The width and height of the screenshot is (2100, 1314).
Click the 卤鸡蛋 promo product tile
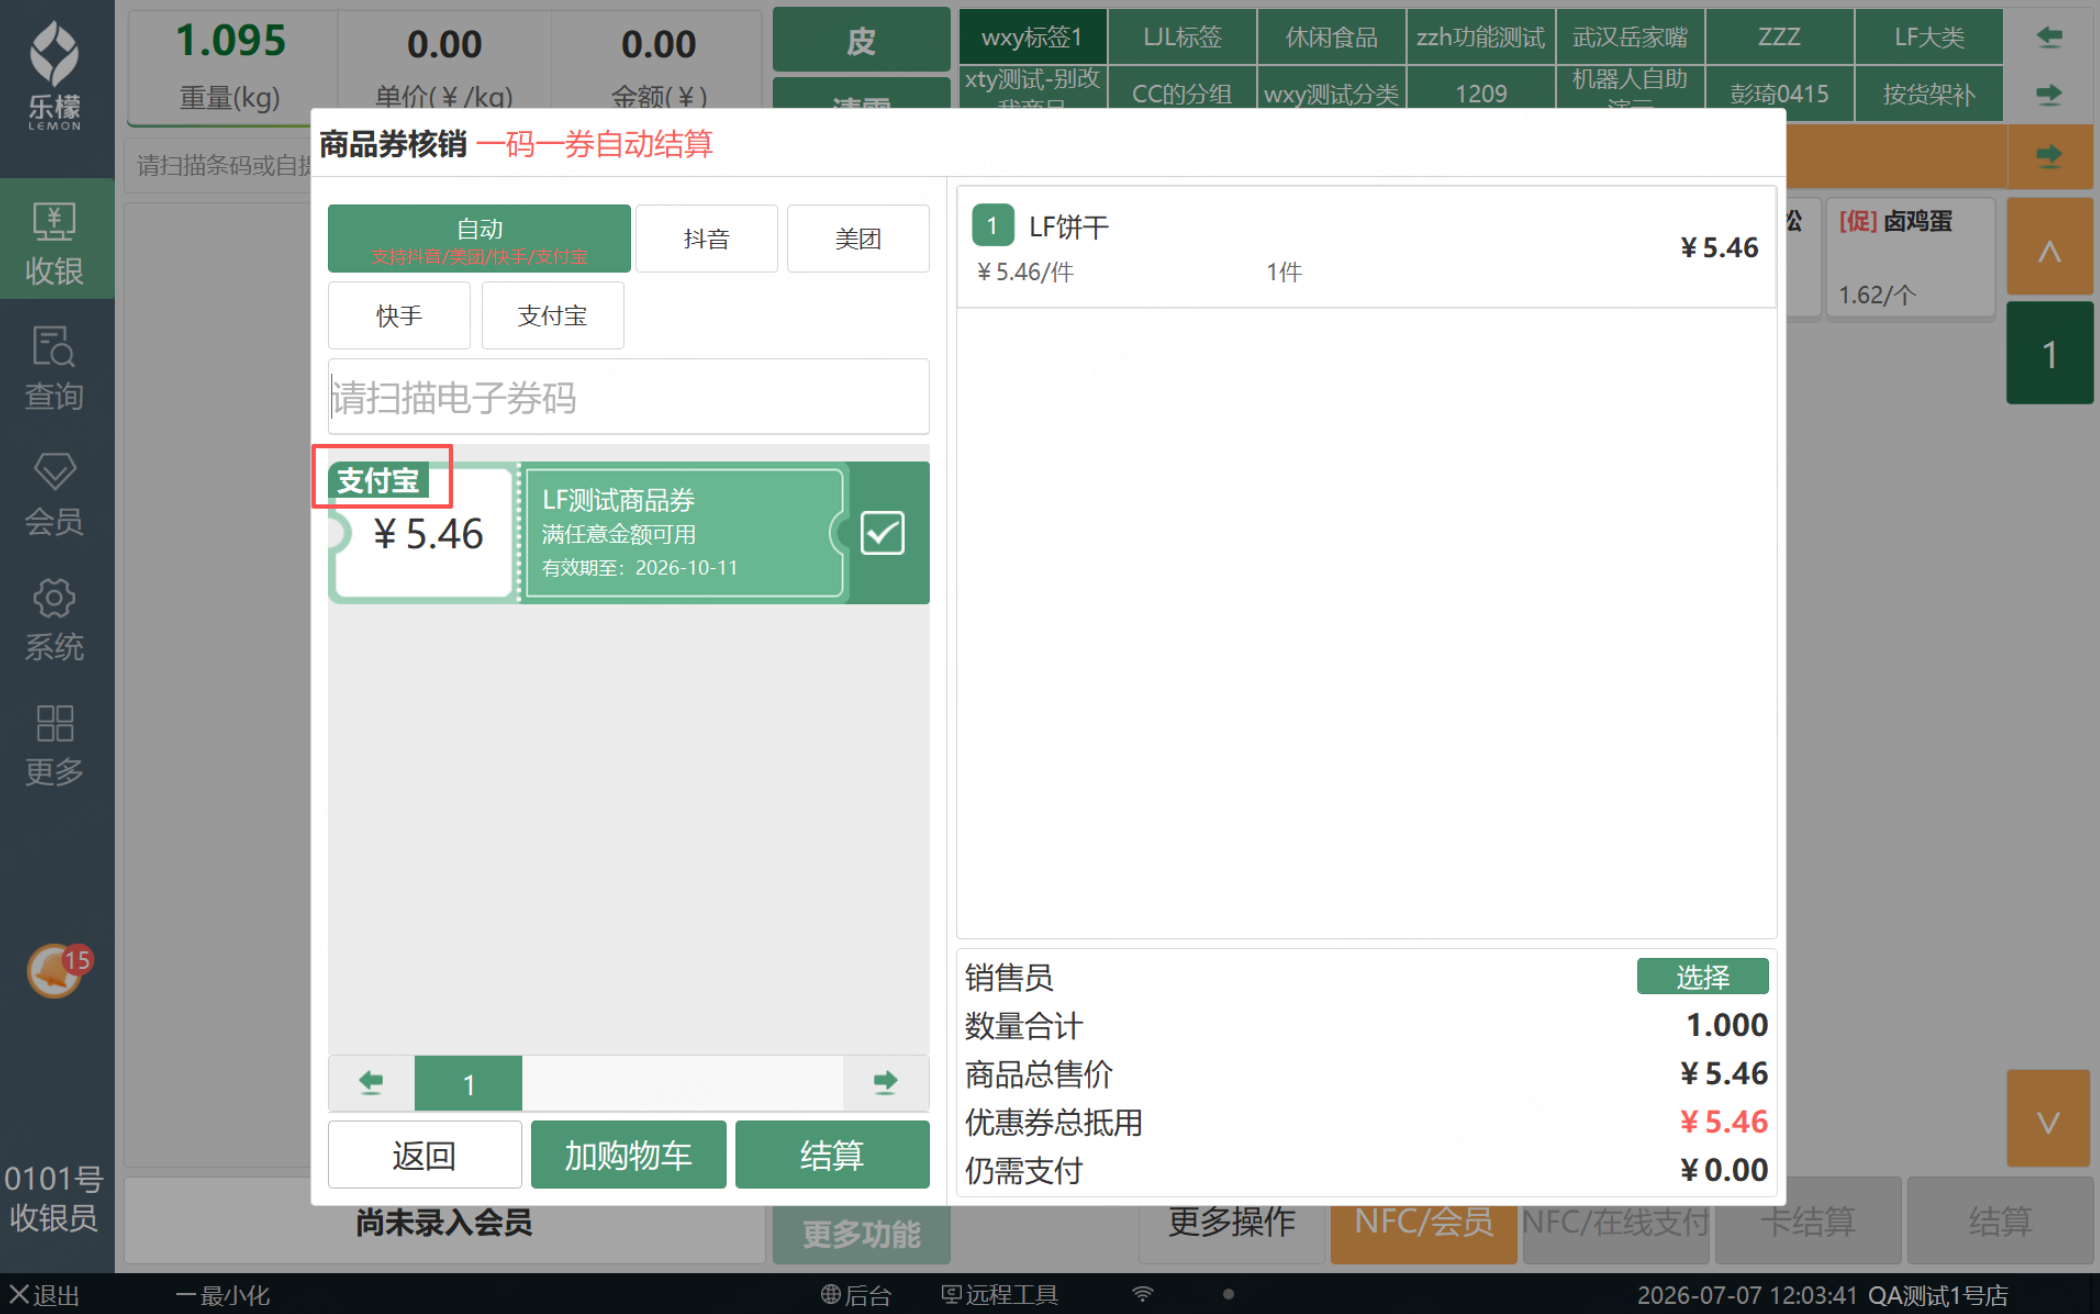pos(1910,258)
